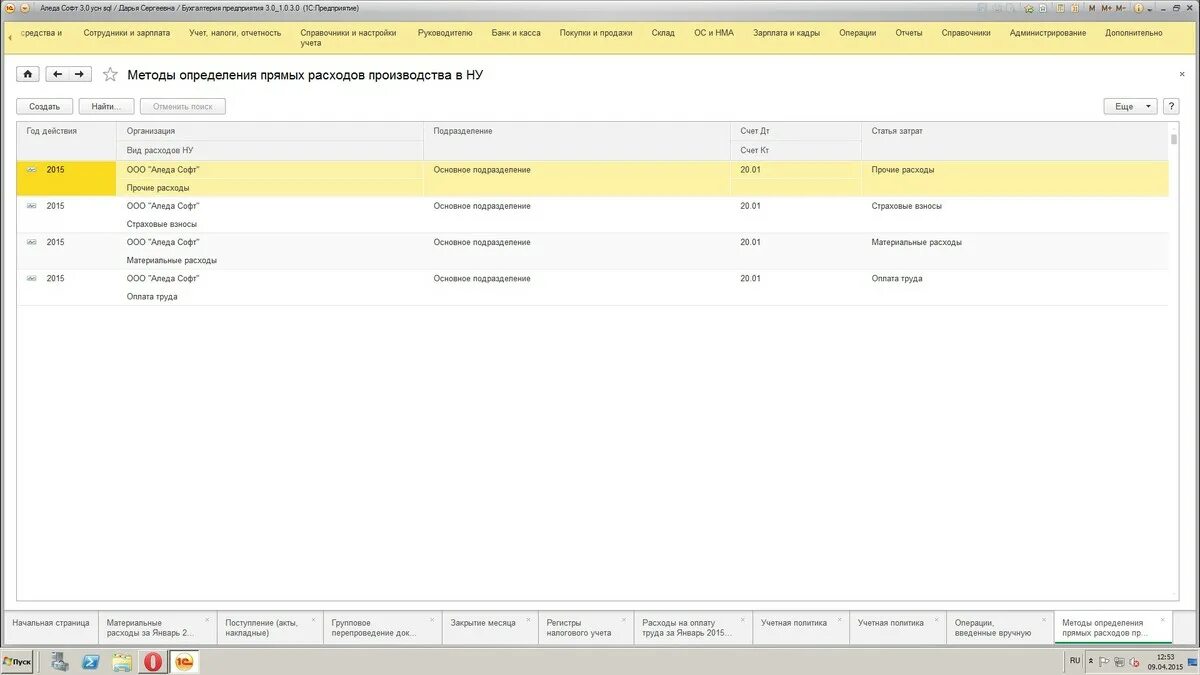Click the row icon for Прочие расходы record

point(31,170)
